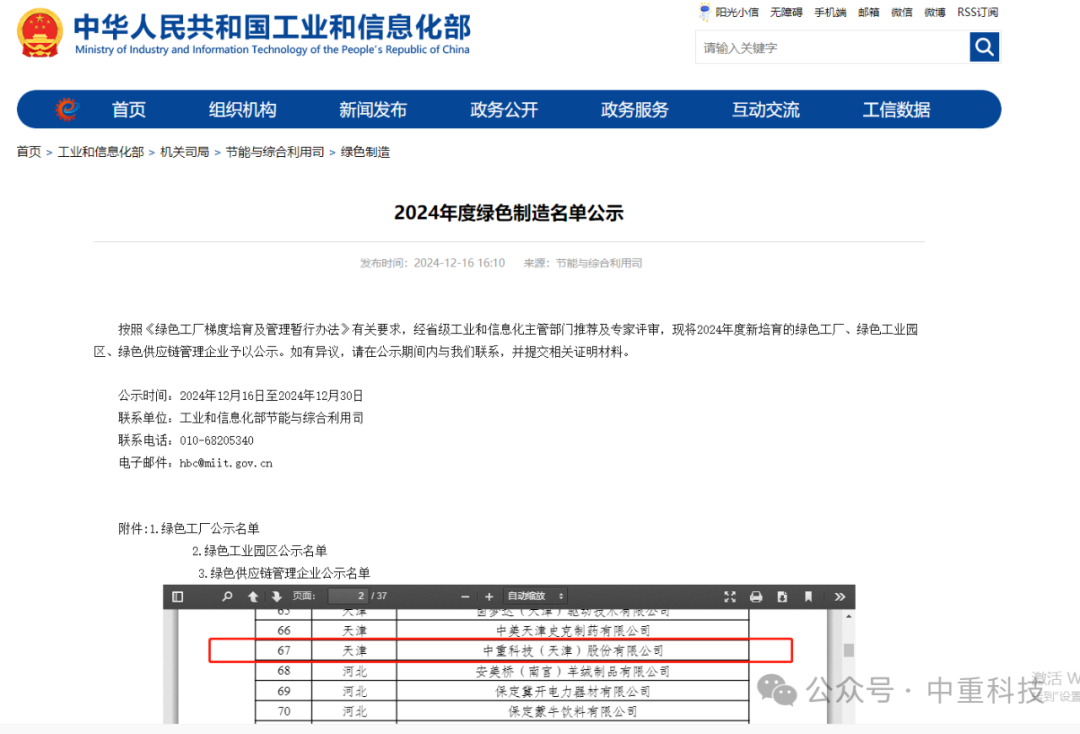Open the 自动缩放 zoom dropdown
1080x734 pixels.
coord(535,596)
